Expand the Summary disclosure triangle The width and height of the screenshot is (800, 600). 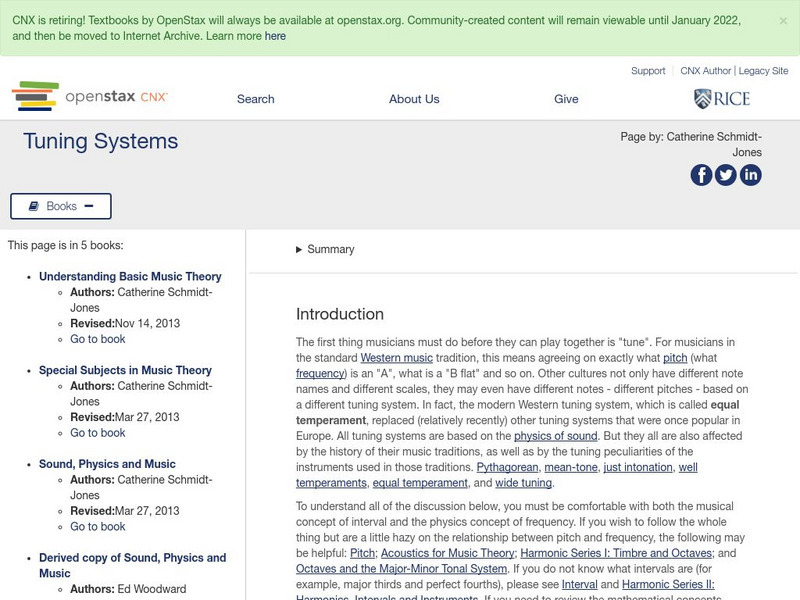tap(297, 249)
